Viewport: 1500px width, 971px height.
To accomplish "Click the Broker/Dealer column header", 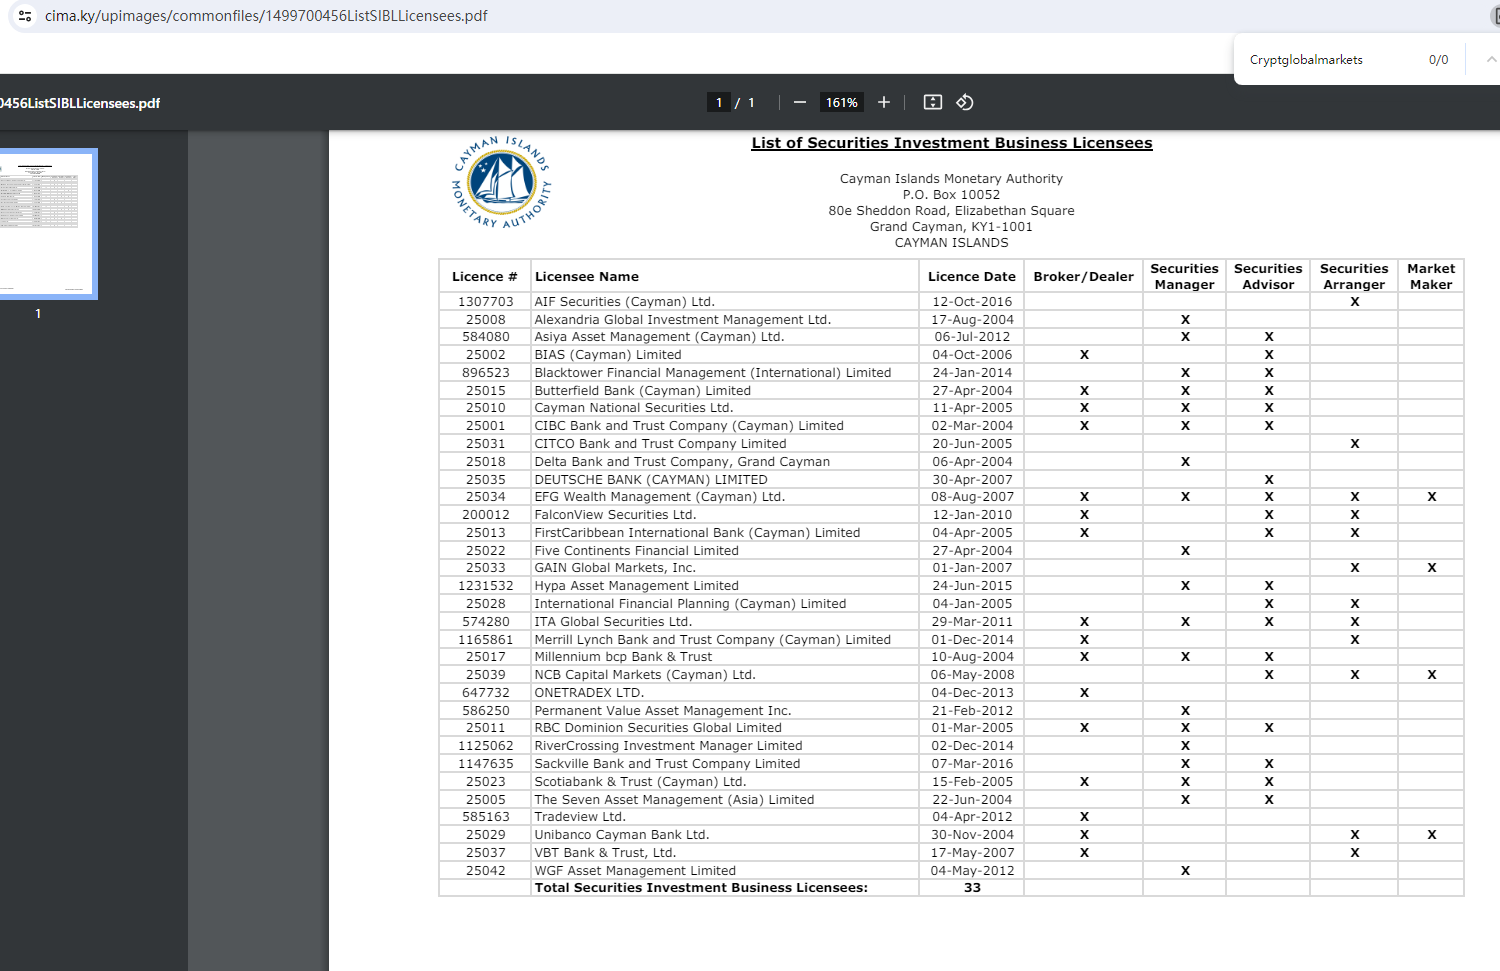I will click(1083, 277).
